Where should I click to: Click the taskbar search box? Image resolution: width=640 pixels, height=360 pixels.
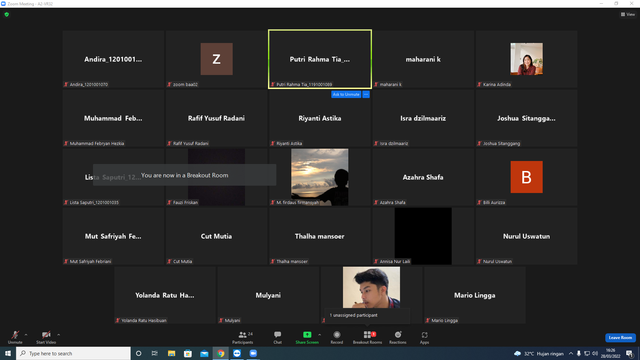[x=73, y=353]
